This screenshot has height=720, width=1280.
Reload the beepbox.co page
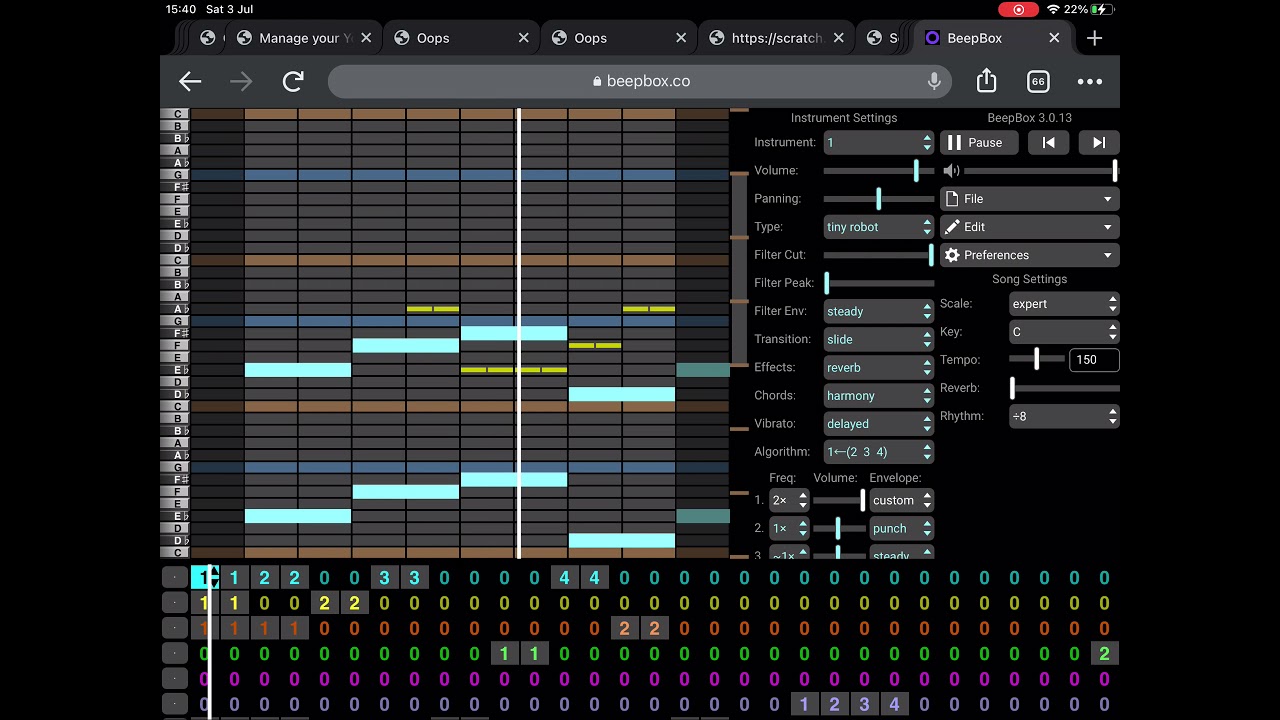293,82
